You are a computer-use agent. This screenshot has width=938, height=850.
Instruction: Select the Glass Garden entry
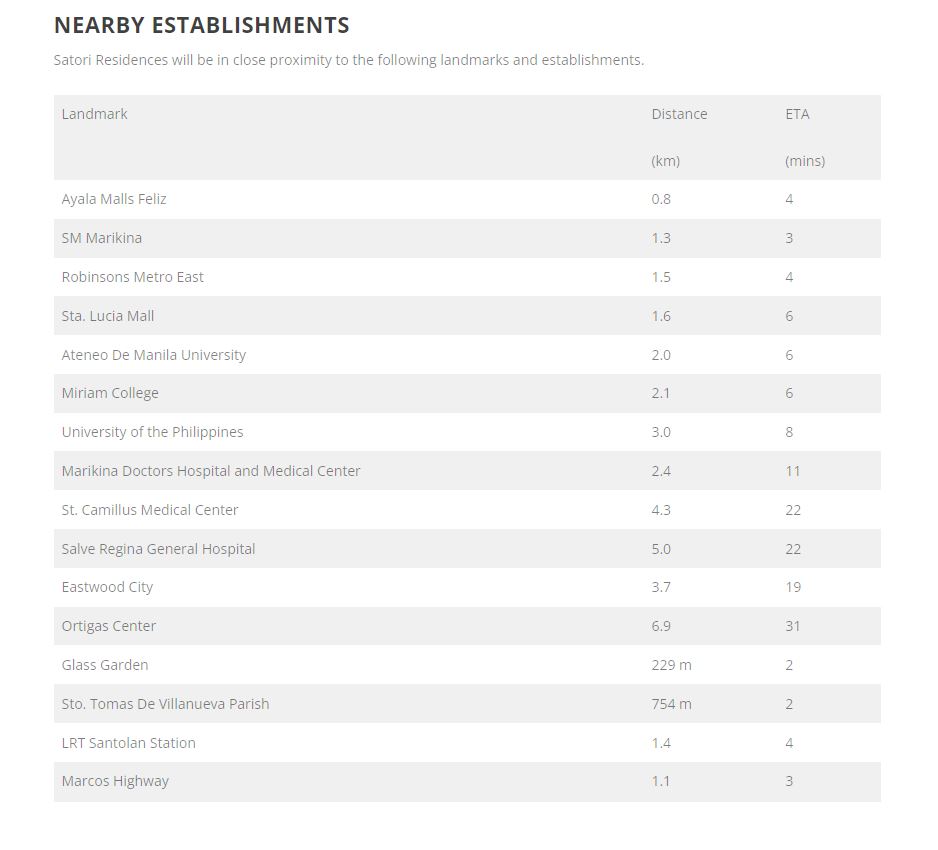pos(105,665)
